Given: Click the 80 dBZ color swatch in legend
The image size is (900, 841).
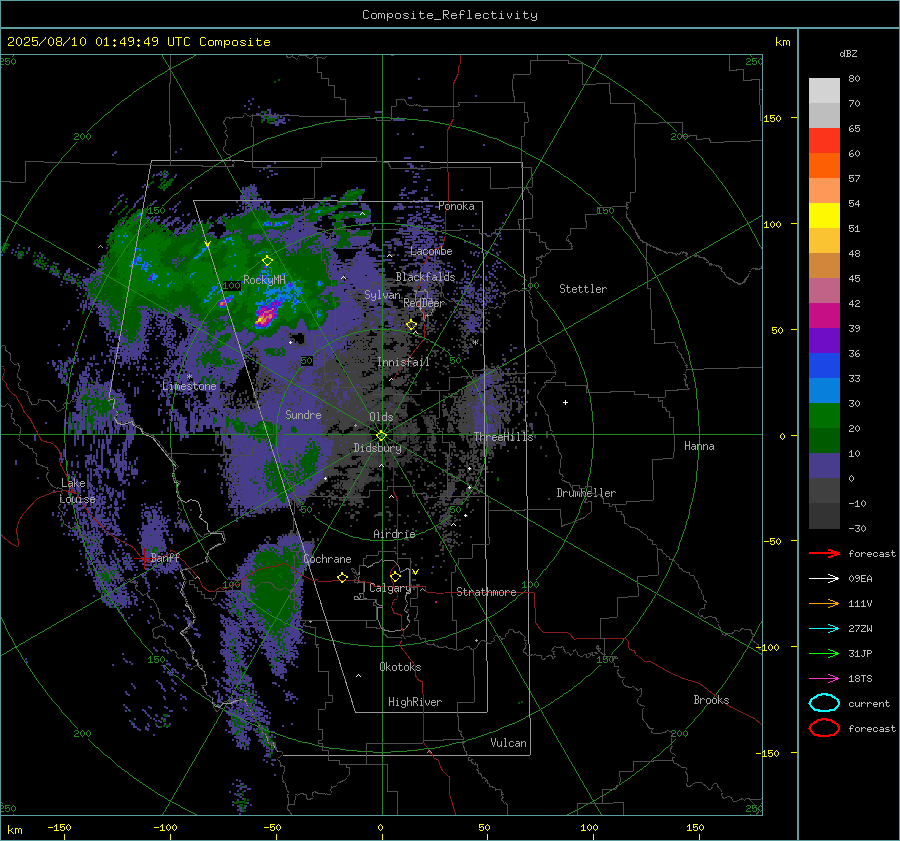Looking at the screenshot, I should 824,90.
